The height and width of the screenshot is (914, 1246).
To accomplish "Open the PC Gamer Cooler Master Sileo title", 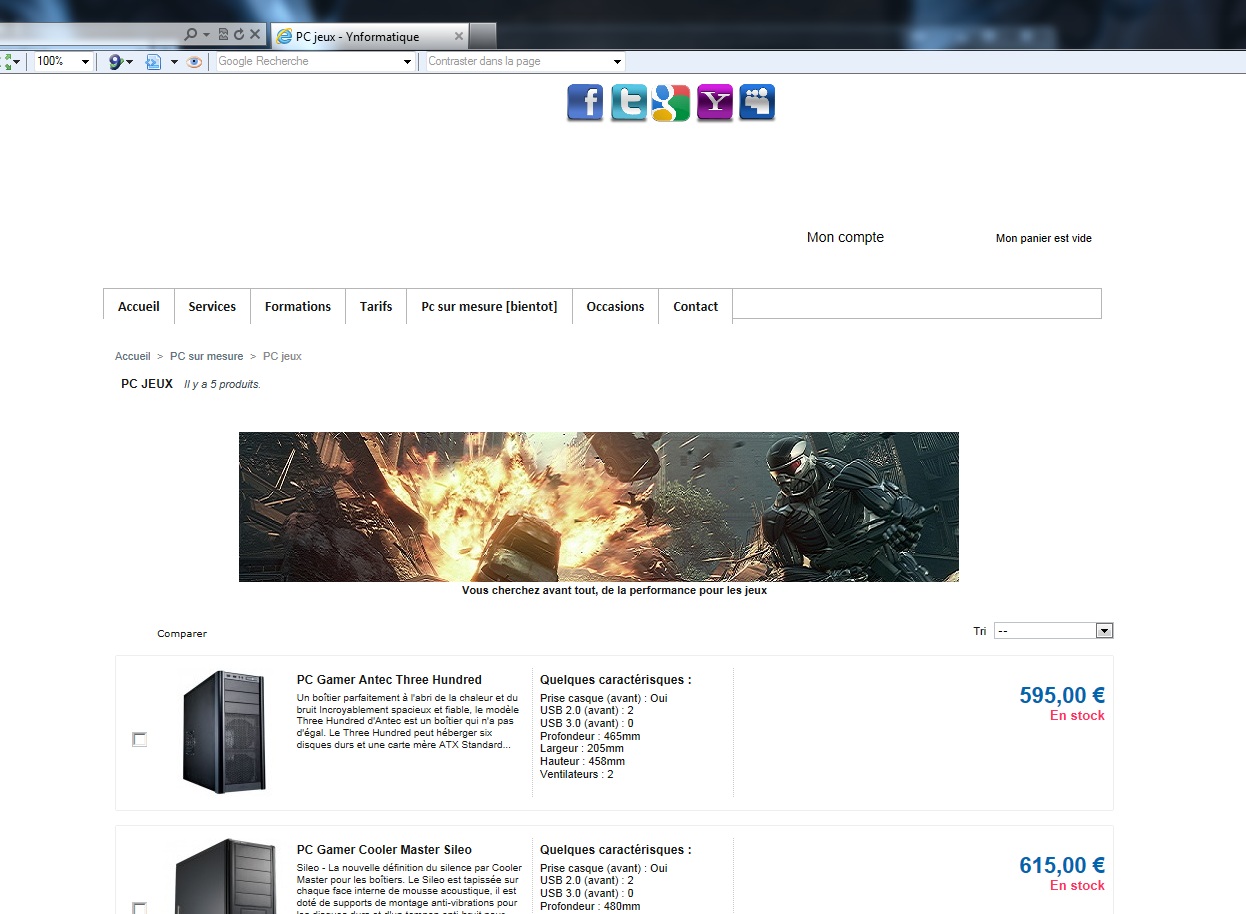I will pyautogui.click(x=384, y=850).
